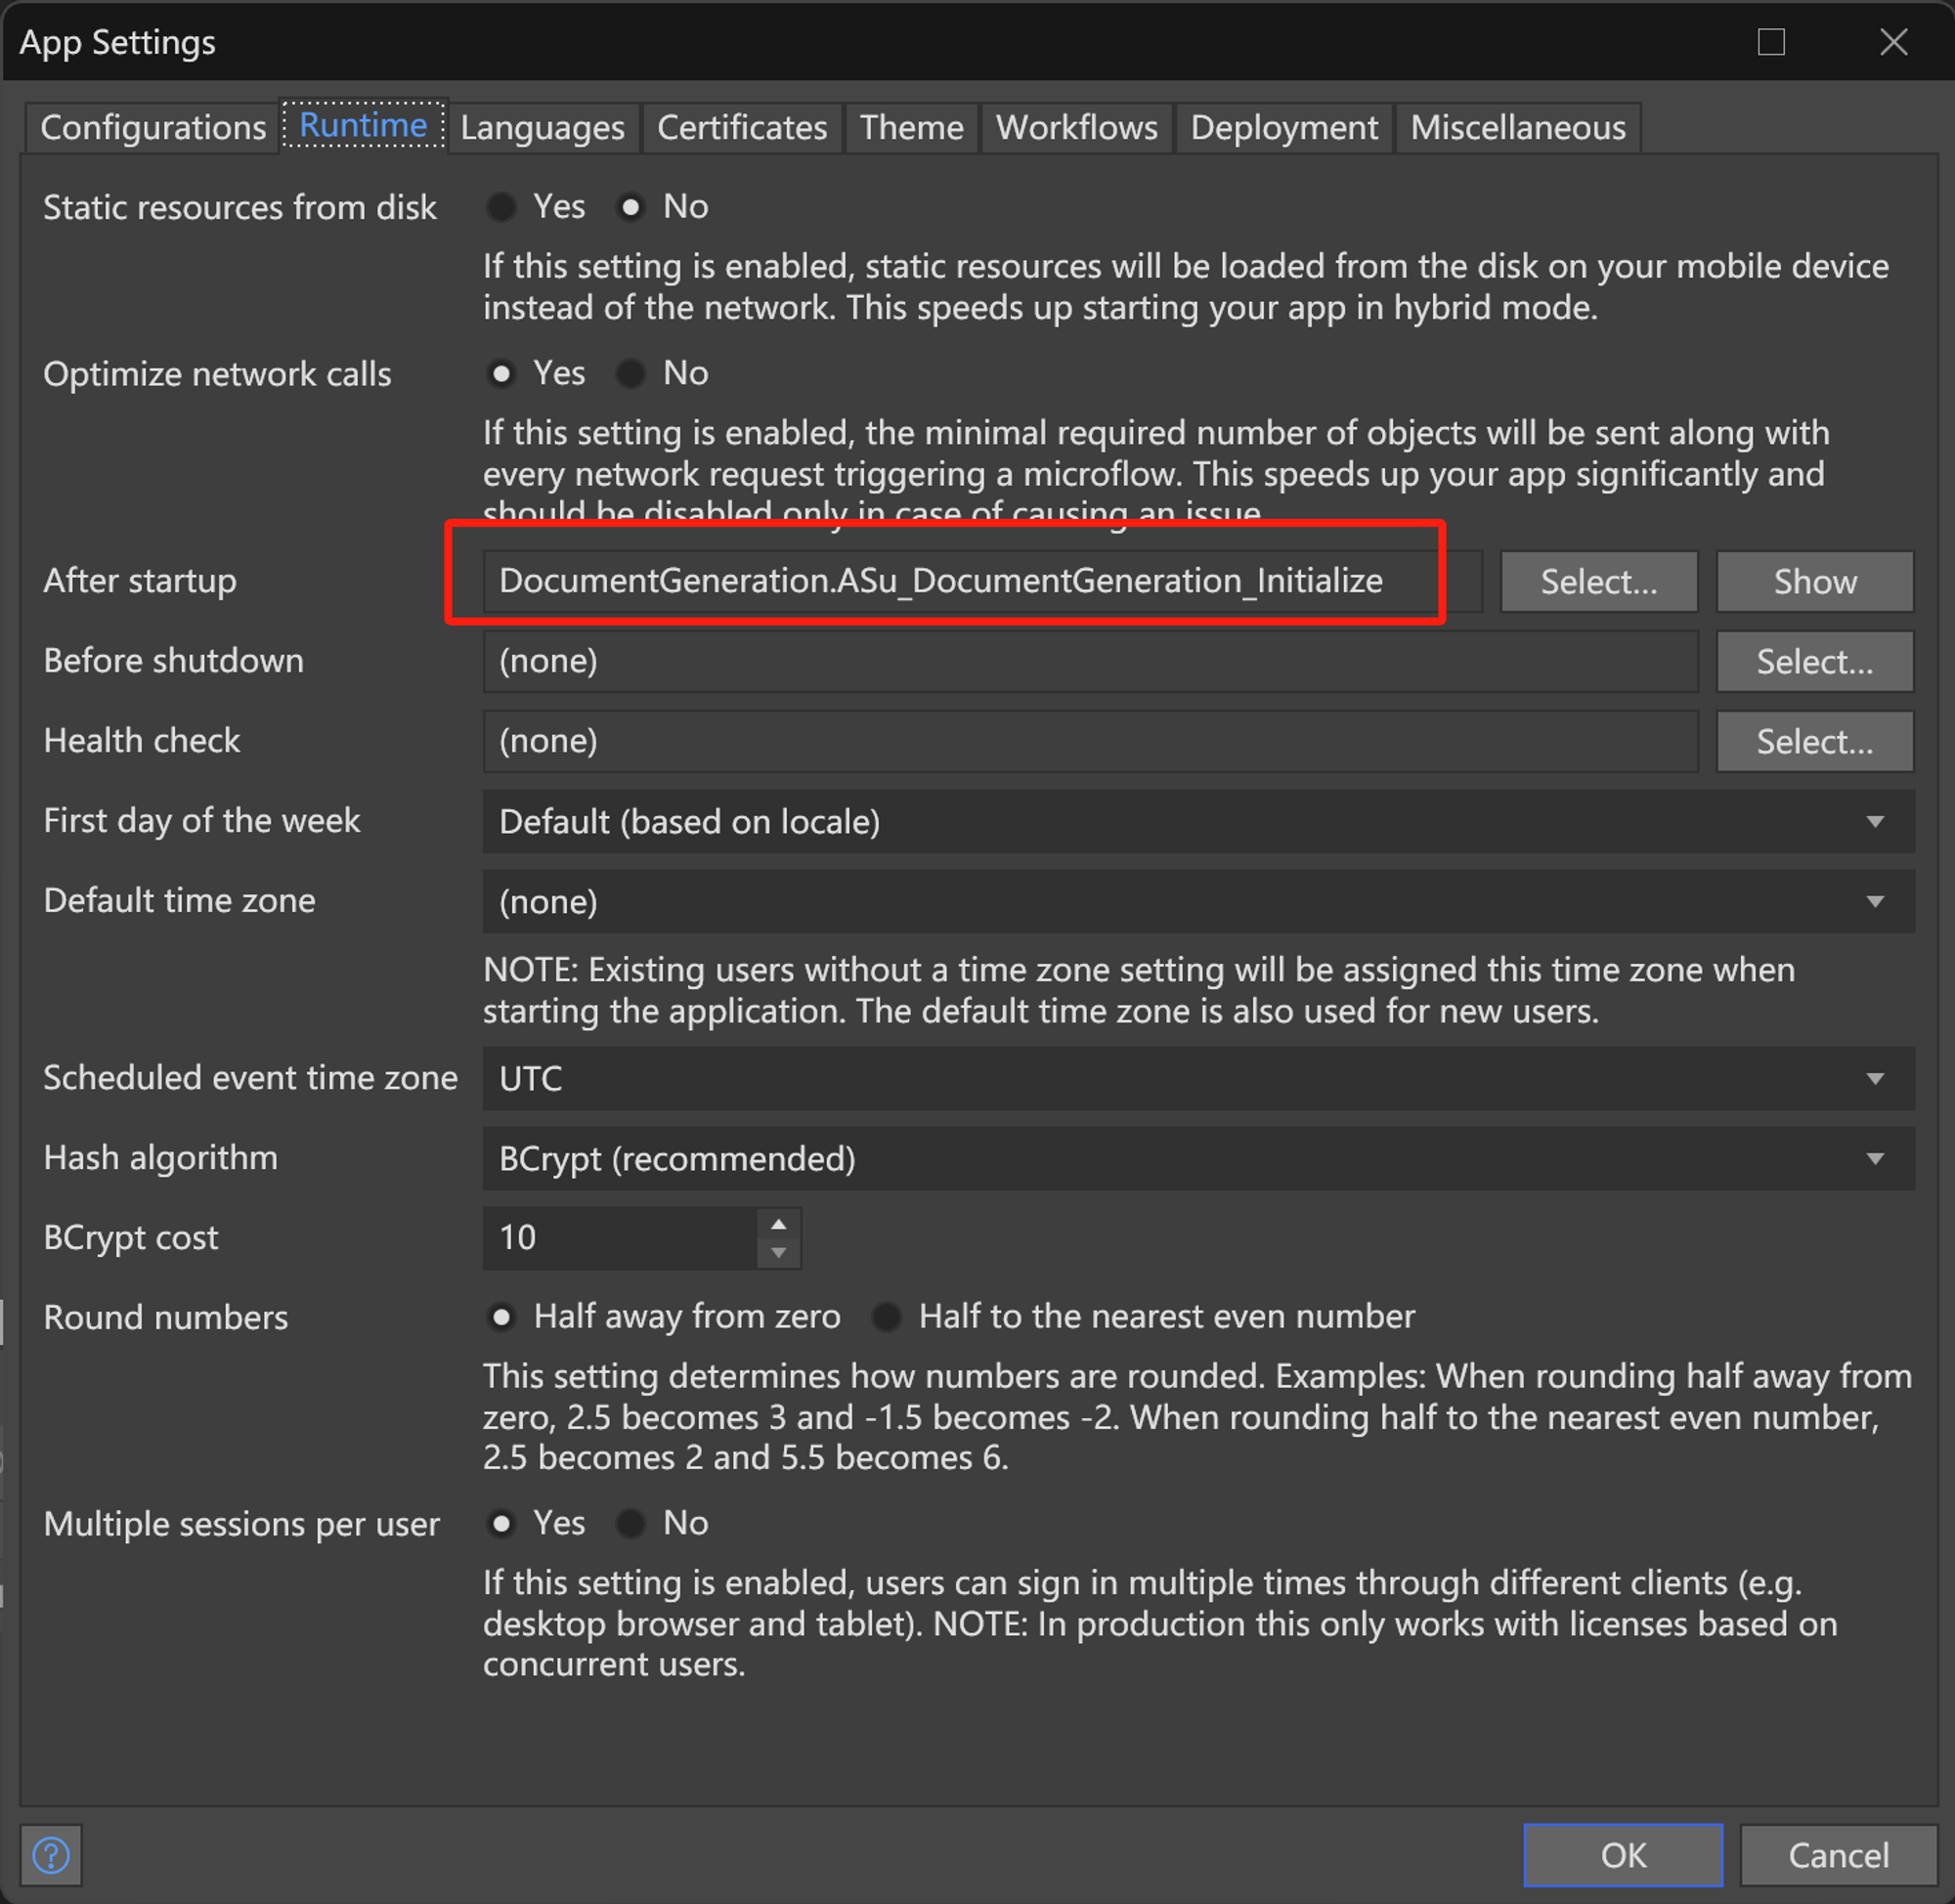Select Before shutdown microflow
Viewport: 1955px width, 1904px height.
(1815, 662)
